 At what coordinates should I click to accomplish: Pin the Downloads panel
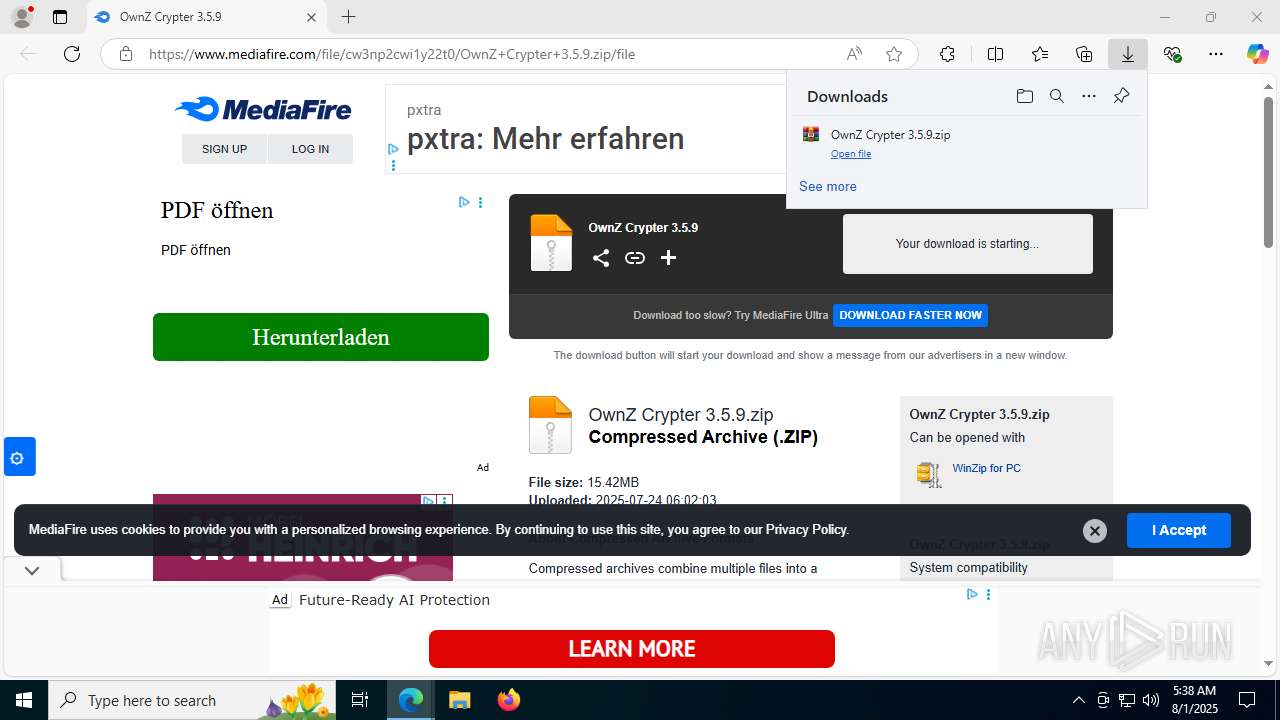[1121, 96]
